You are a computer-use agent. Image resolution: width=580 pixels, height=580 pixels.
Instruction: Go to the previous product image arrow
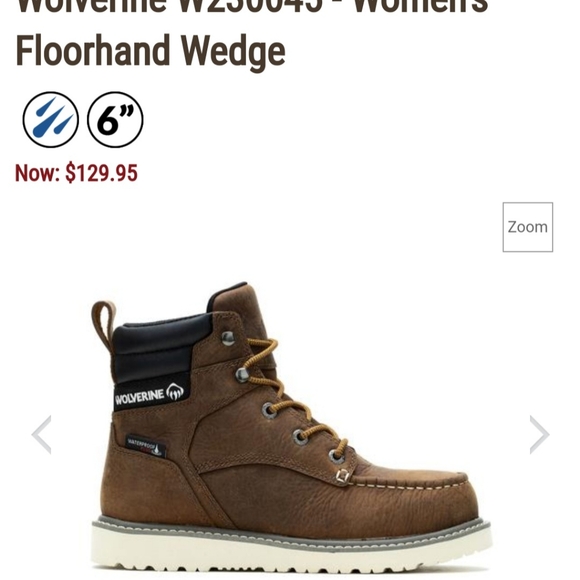(x=41, y=435)
